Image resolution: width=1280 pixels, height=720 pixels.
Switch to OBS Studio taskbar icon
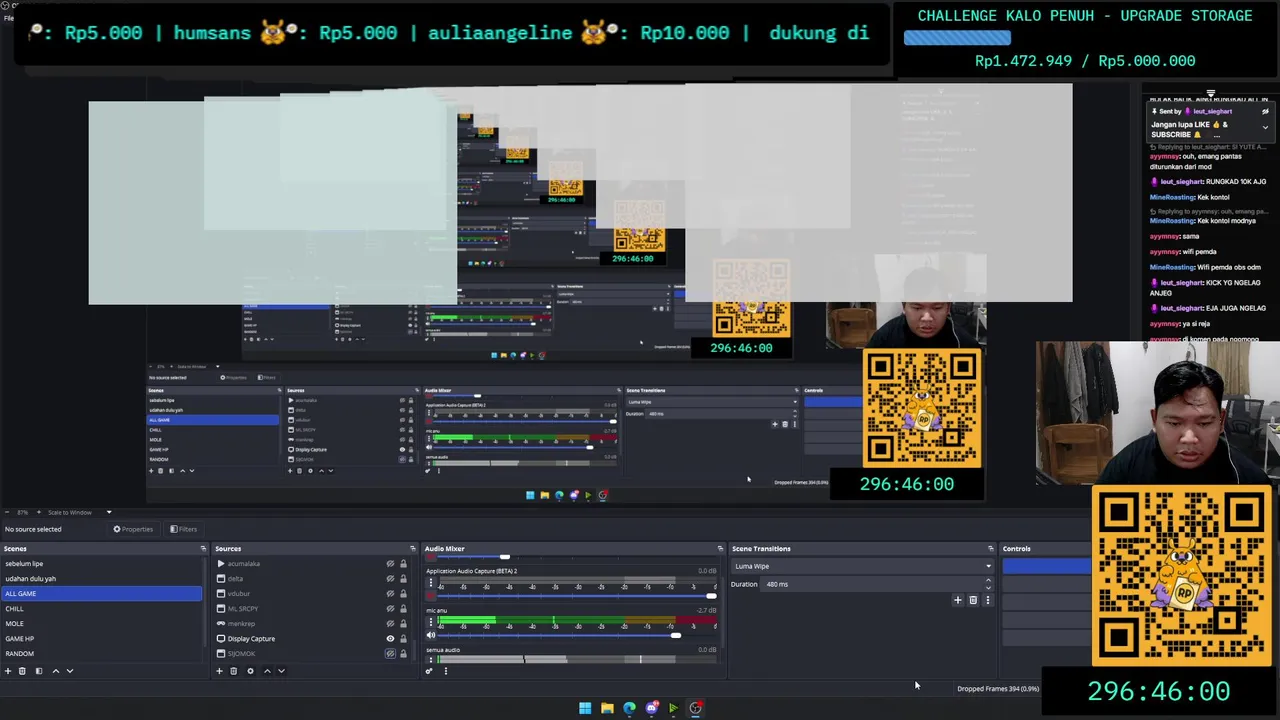(696, 708)
